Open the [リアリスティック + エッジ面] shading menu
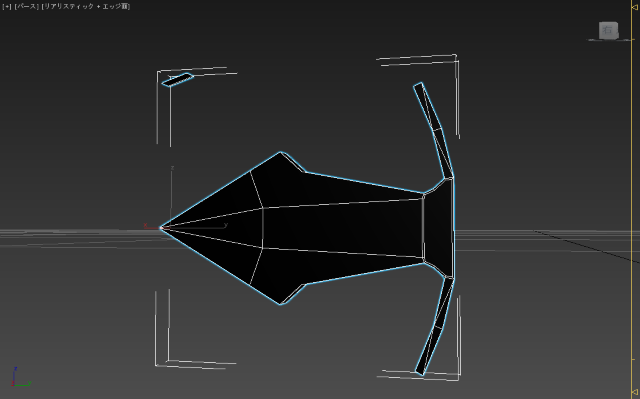640x399 pixels. 86,7
